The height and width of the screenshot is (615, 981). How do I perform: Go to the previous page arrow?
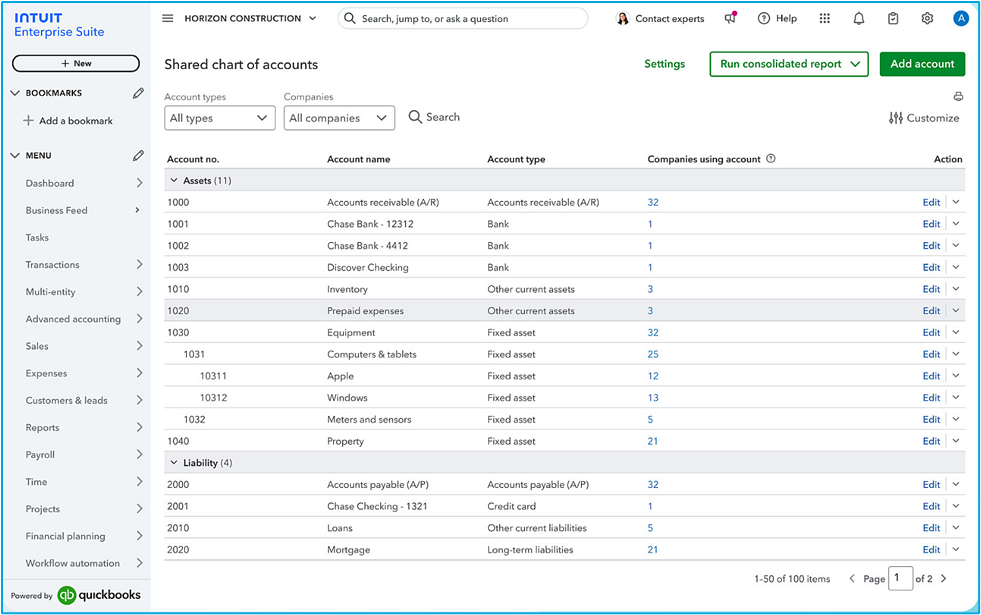851,579
